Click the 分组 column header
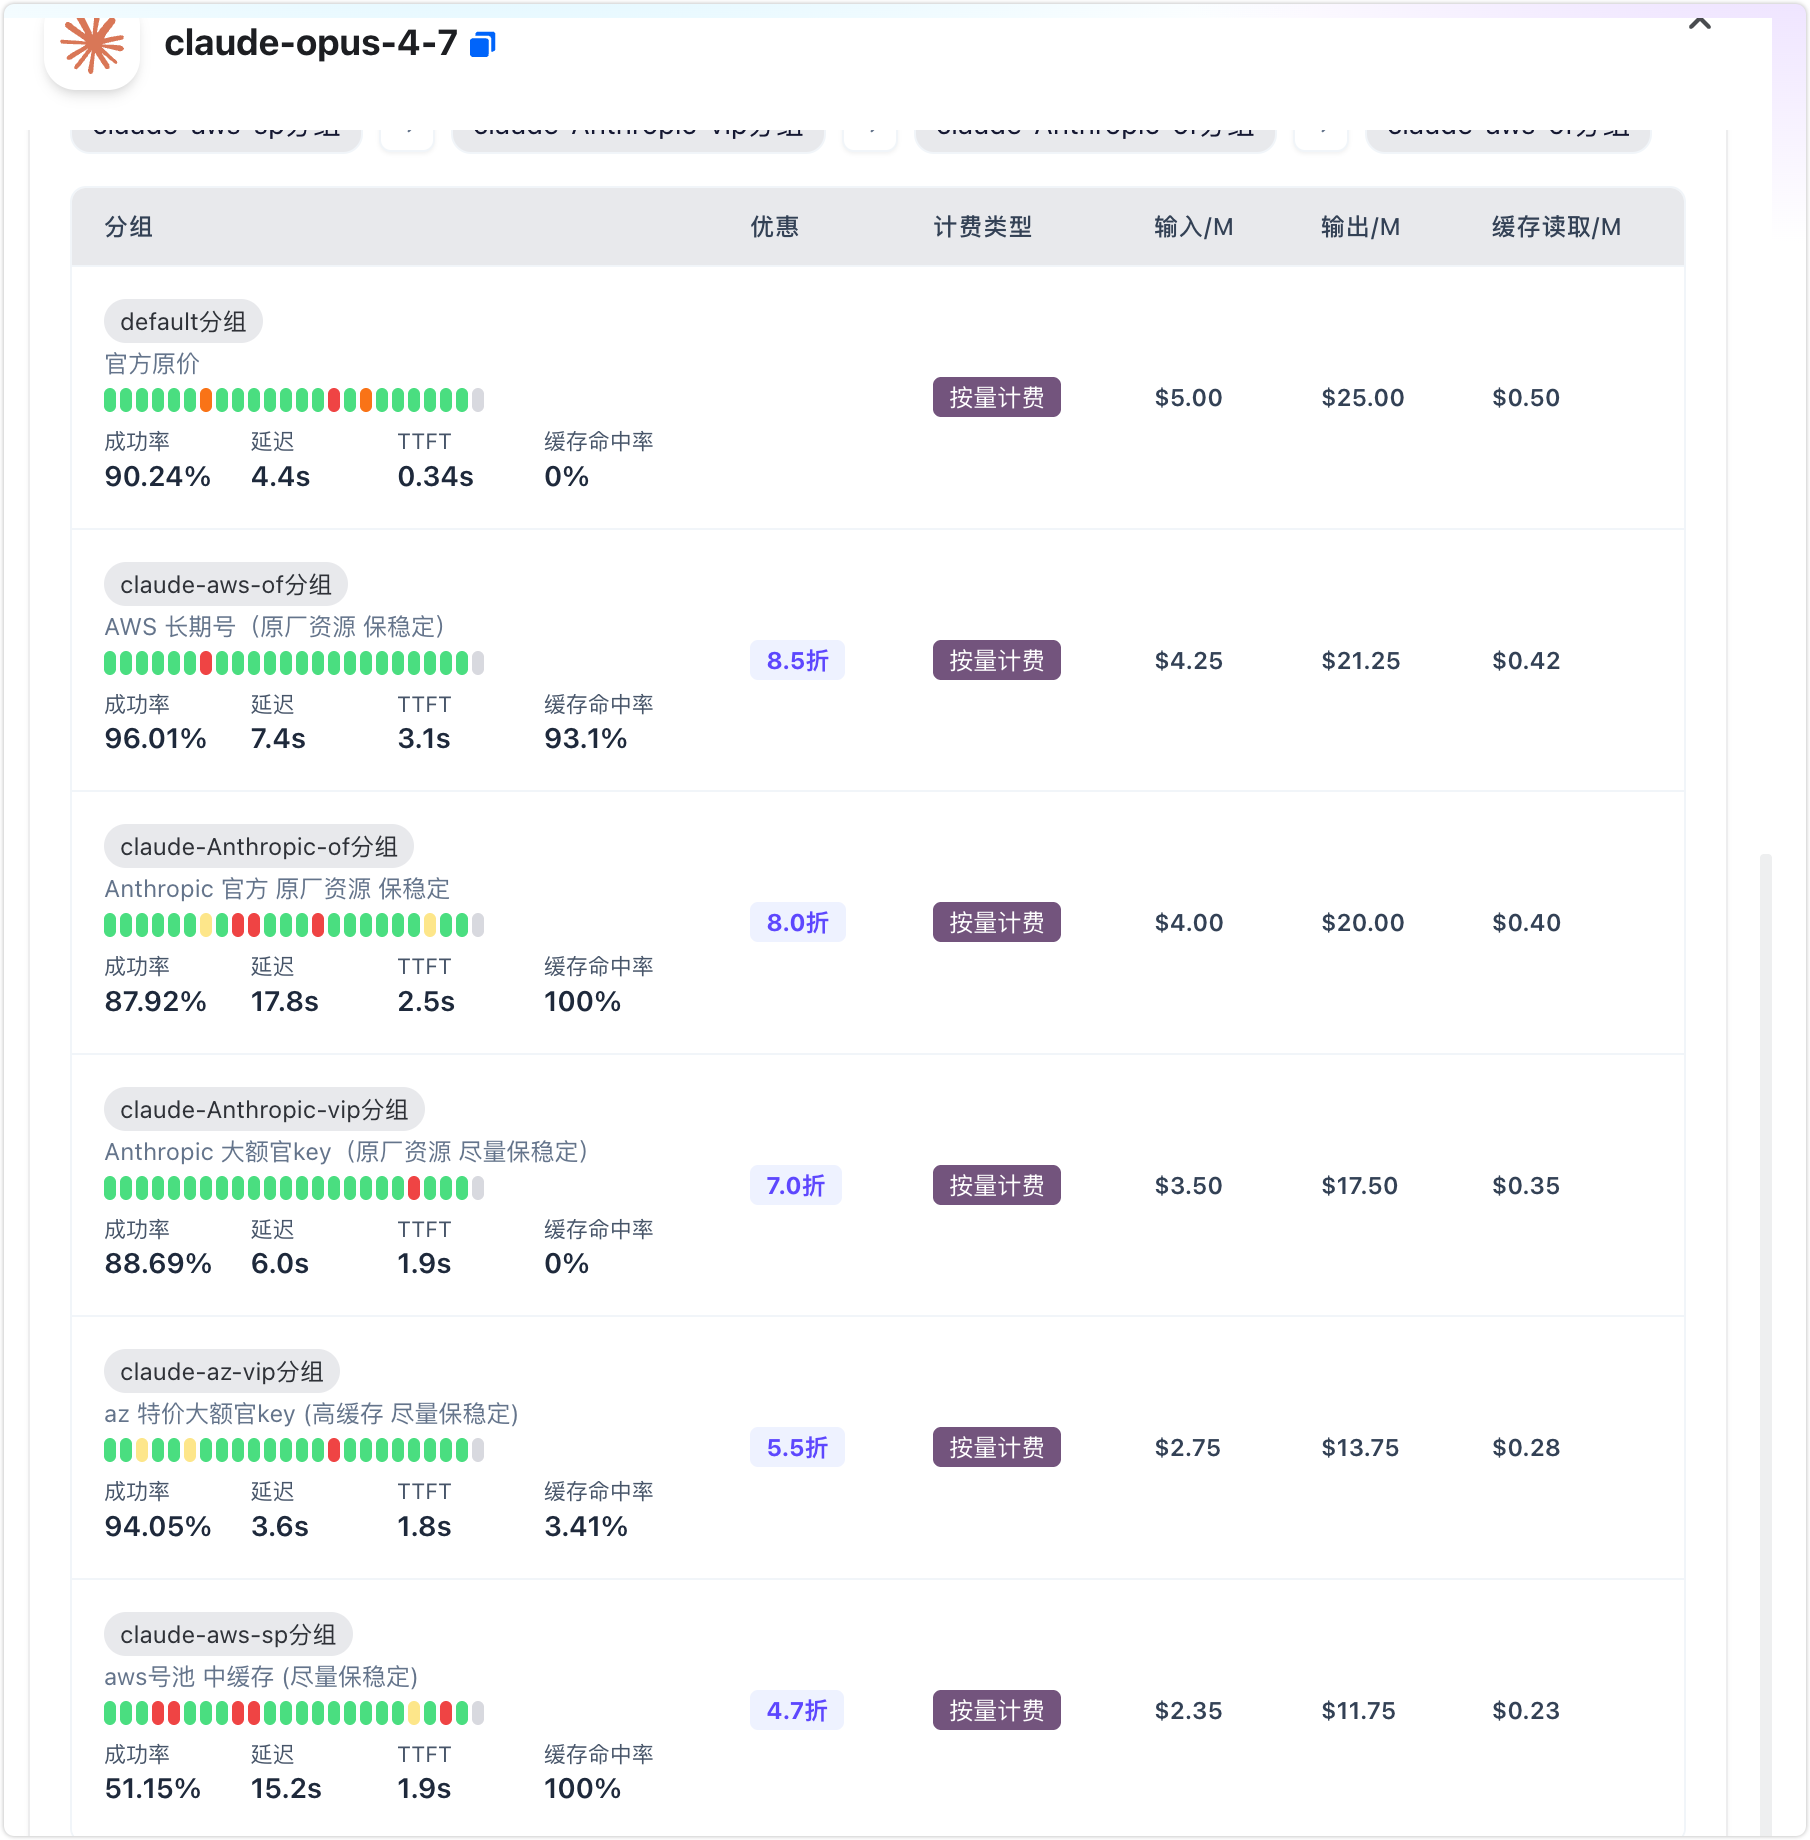Image resolution: width=1810 pixels, height=1840 pixels. tap(128, 227)
